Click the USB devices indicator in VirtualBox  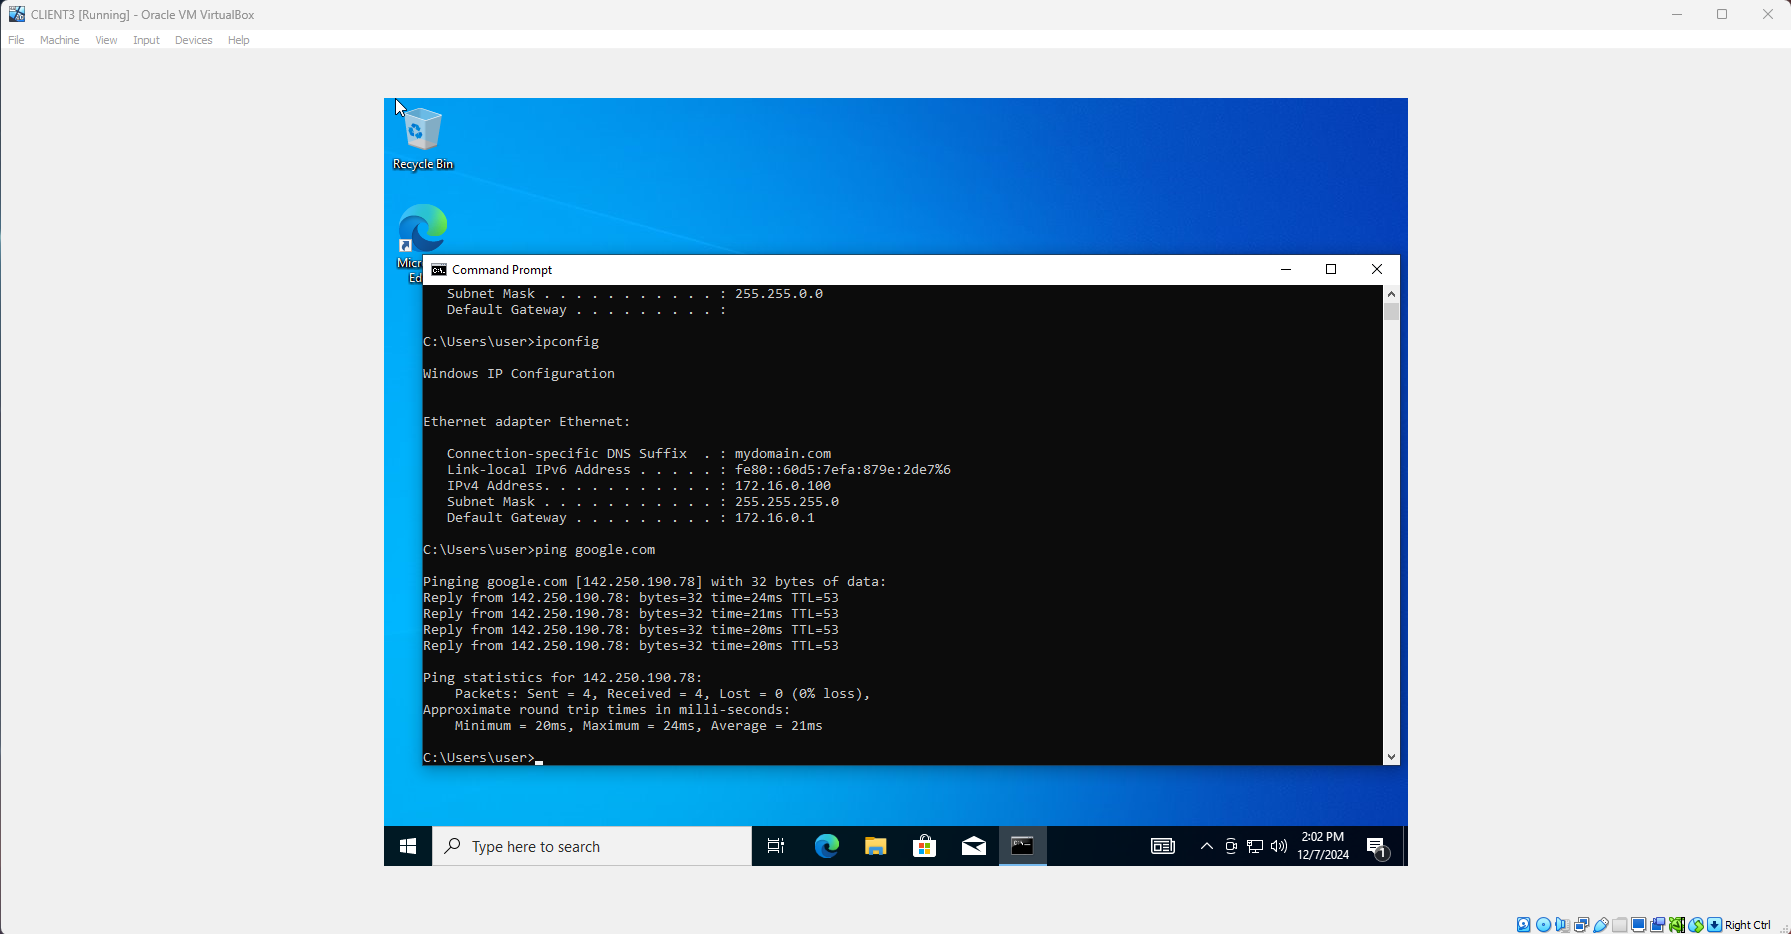click(x=1600, y=925)
